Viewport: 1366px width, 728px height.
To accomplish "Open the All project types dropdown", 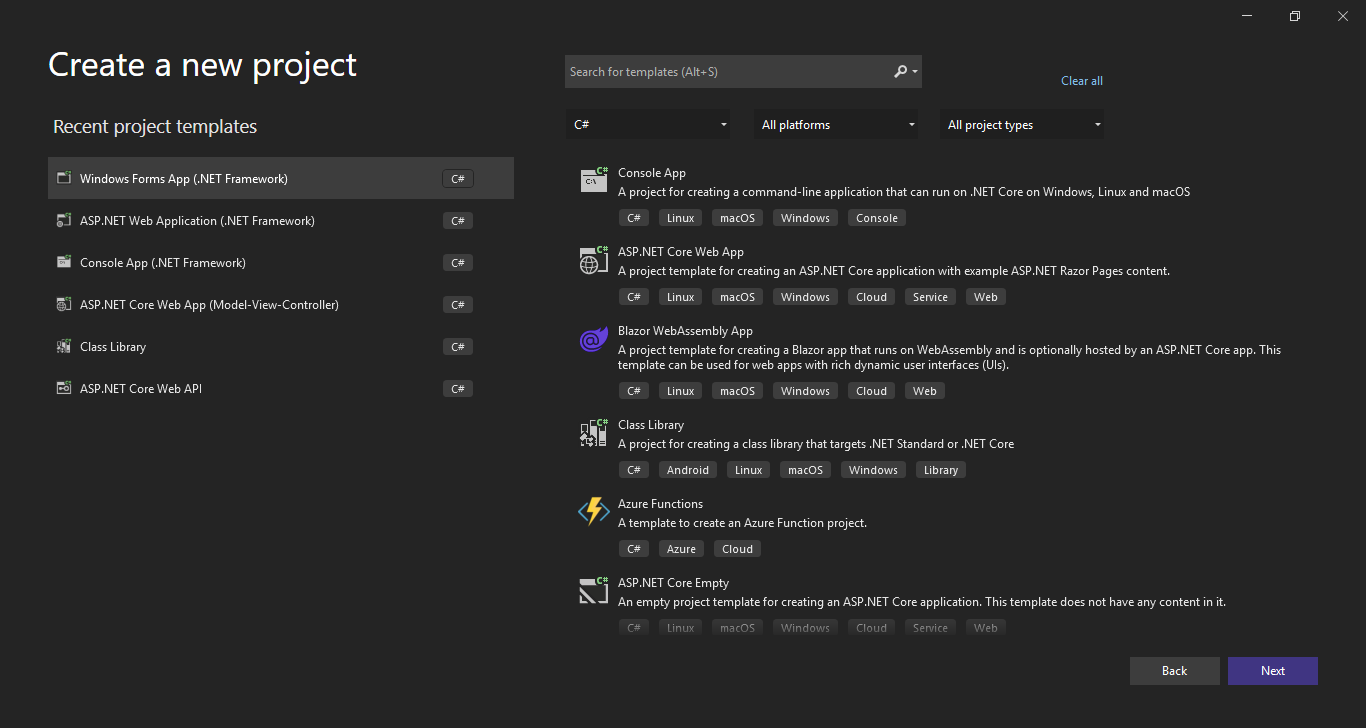I will click(1022, 125).
